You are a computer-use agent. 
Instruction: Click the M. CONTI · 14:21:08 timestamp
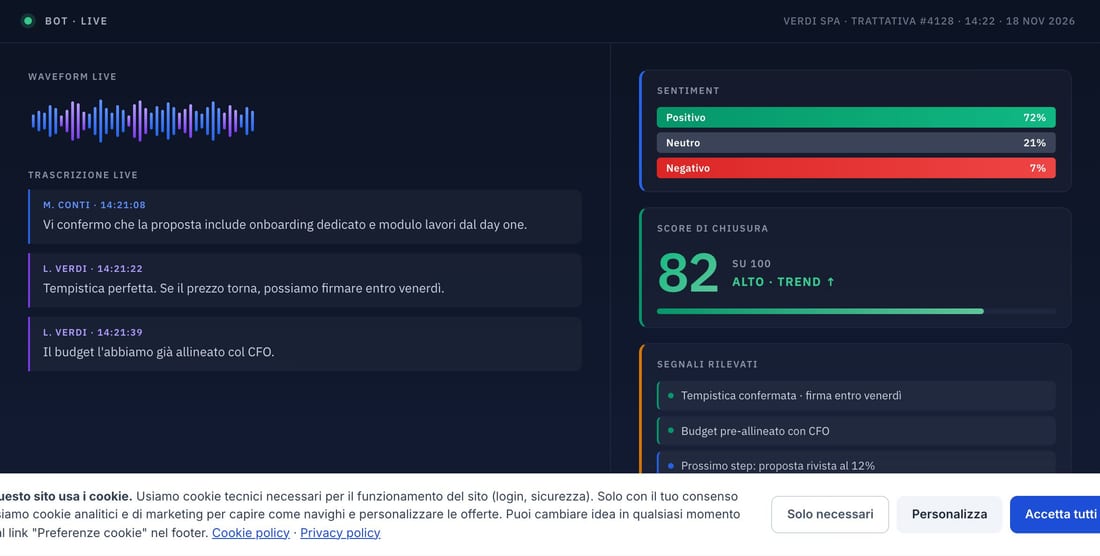[x=94, y=205]
